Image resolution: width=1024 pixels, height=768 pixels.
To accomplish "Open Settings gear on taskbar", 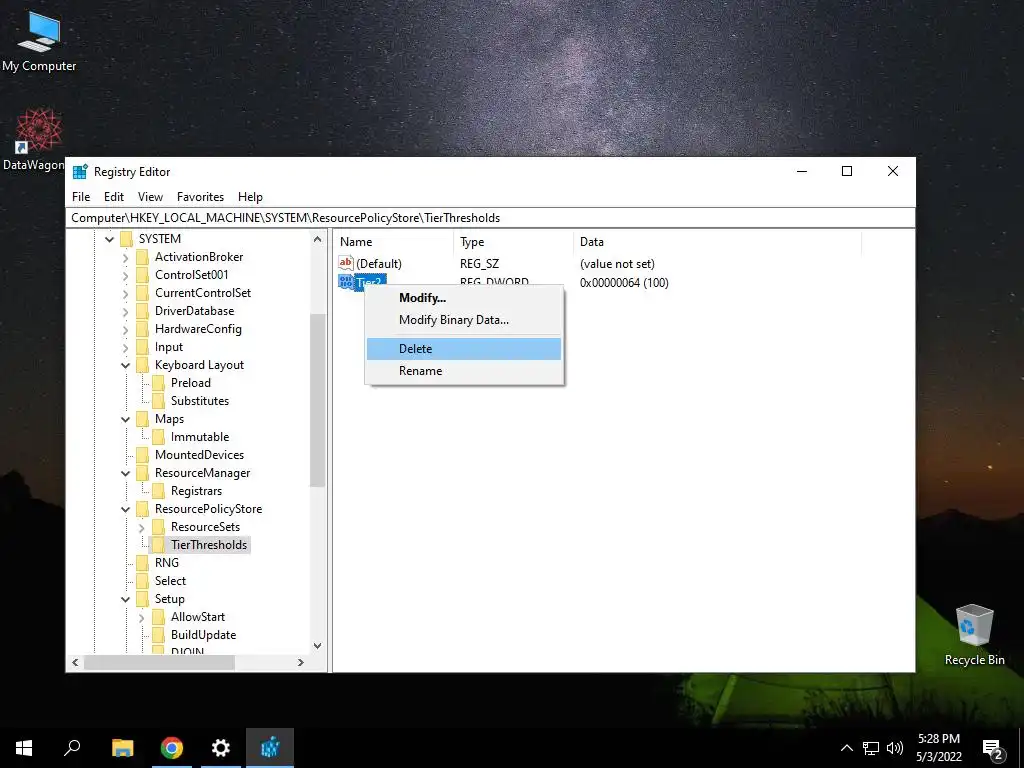I will pyautogui.click(x=221, y=748).
